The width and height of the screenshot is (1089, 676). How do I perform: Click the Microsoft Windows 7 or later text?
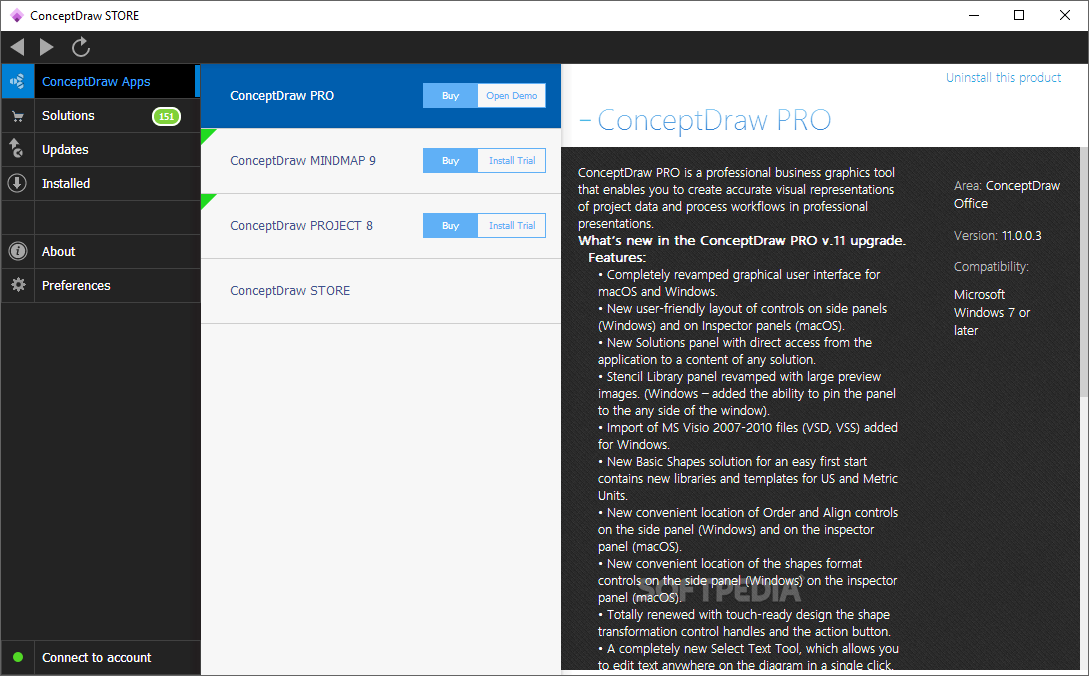coord(992,313)
